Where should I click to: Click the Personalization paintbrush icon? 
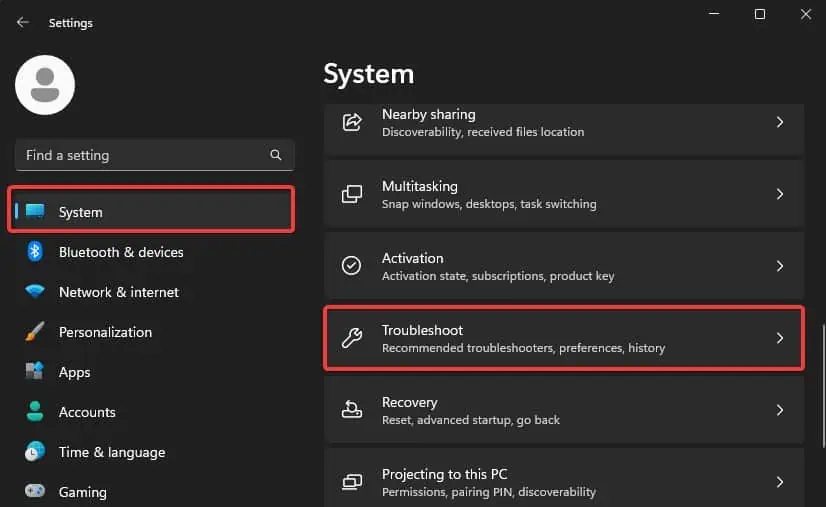pyautogui.click(x=35, y=332)
